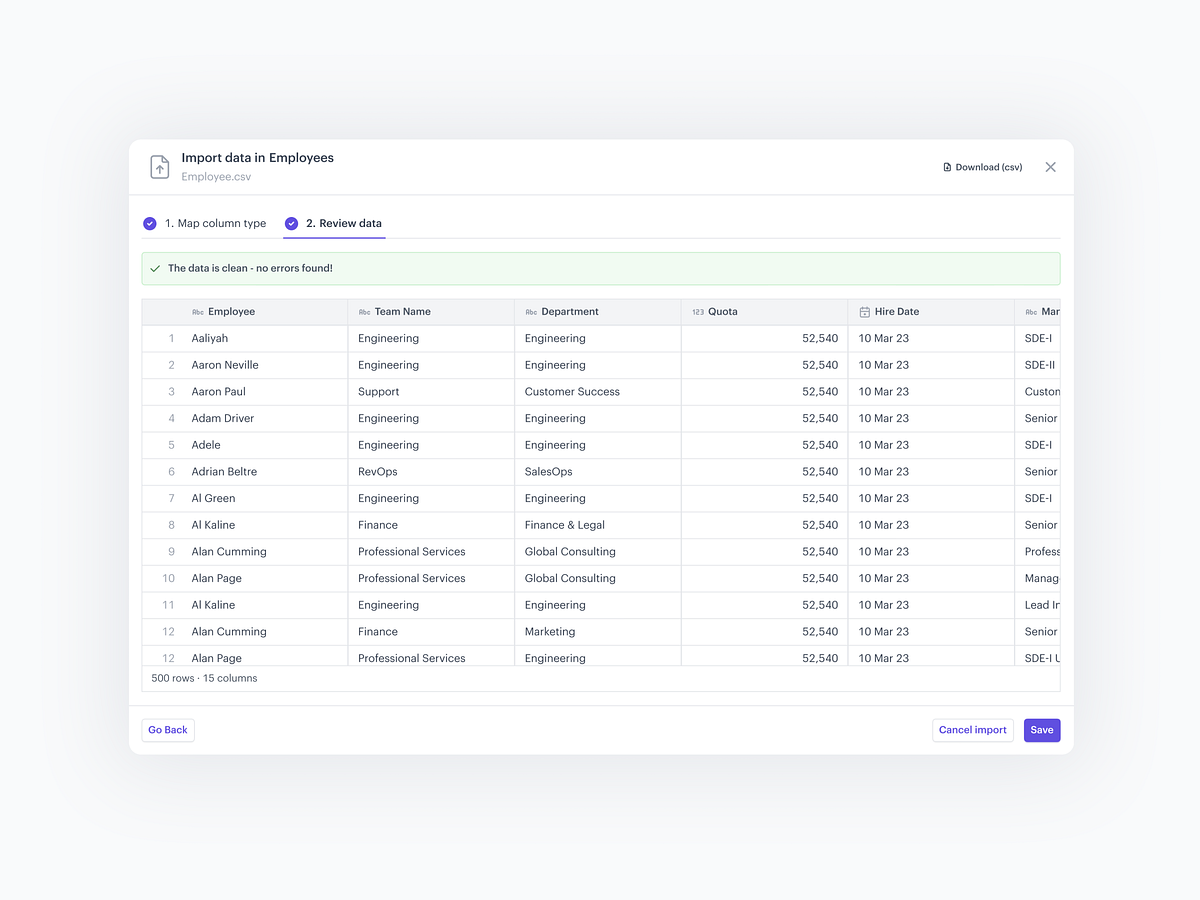Select the Abc type icon on Employee column
The width and height of the screenshot is (1200, 900).
196,311
